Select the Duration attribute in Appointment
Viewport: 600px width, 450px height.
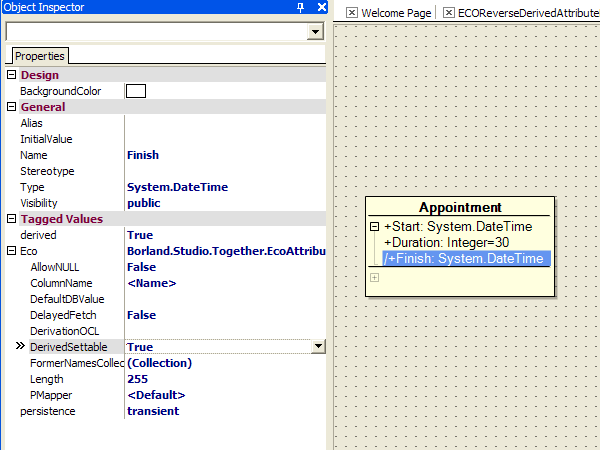(447, 243)
